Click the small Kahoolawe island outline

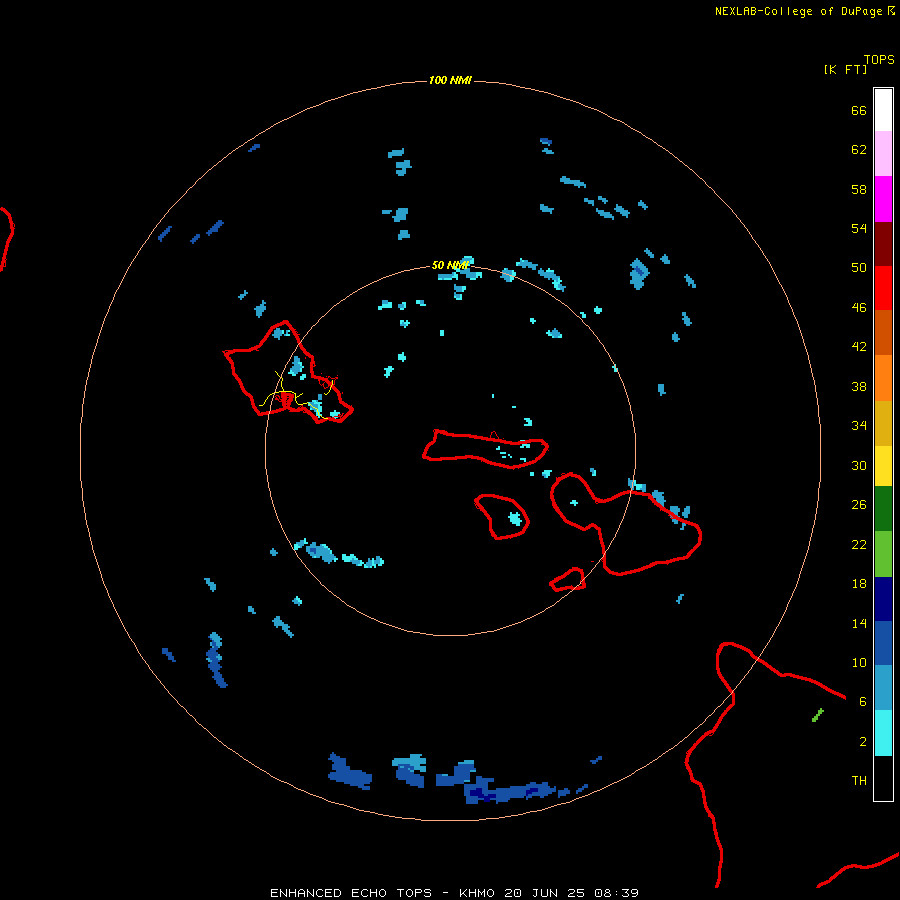coord(568,579)
